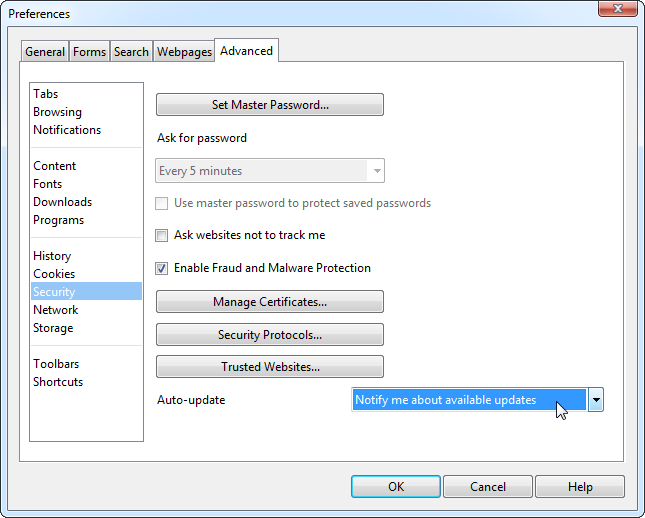Select Cookies in the sidebar list
Screen dimensions: 645x518
(54, 274)
